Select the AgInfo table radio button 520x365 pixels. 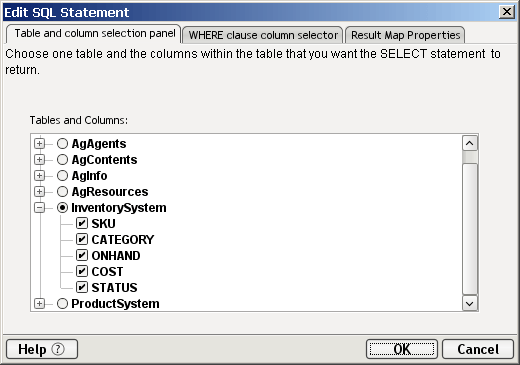(x=62, y=176)
